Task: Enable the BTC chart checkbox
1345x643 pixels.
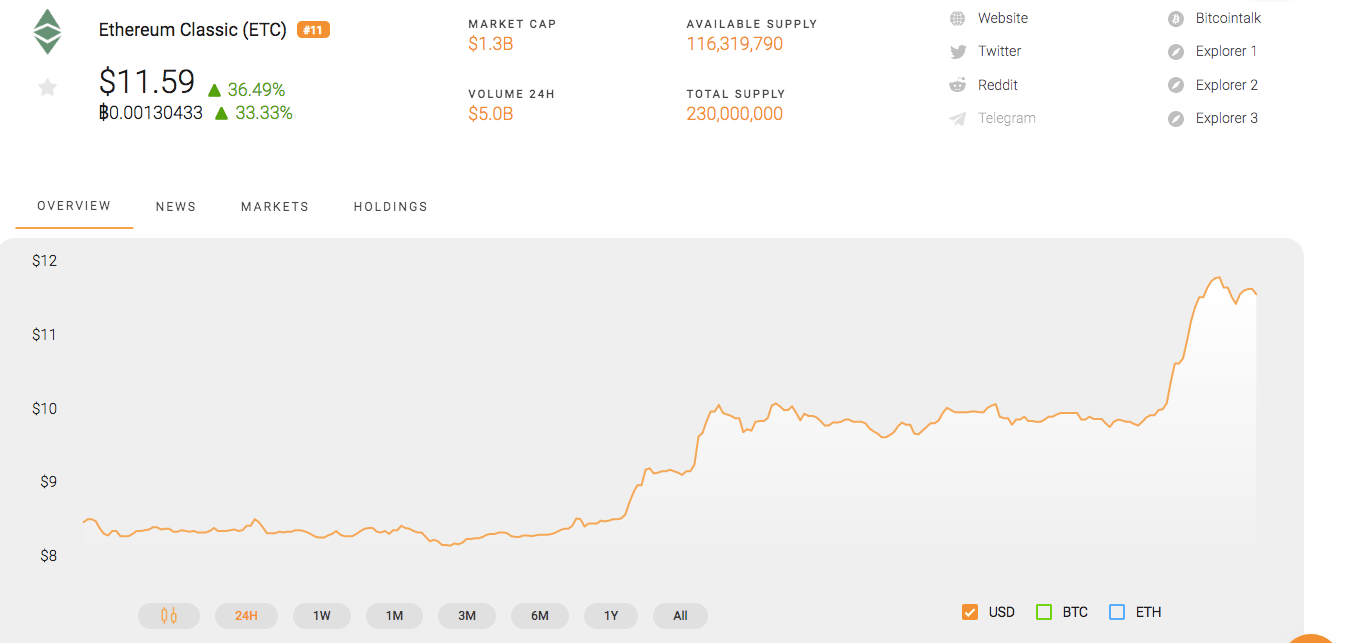Action: (x=1044, y=612)
